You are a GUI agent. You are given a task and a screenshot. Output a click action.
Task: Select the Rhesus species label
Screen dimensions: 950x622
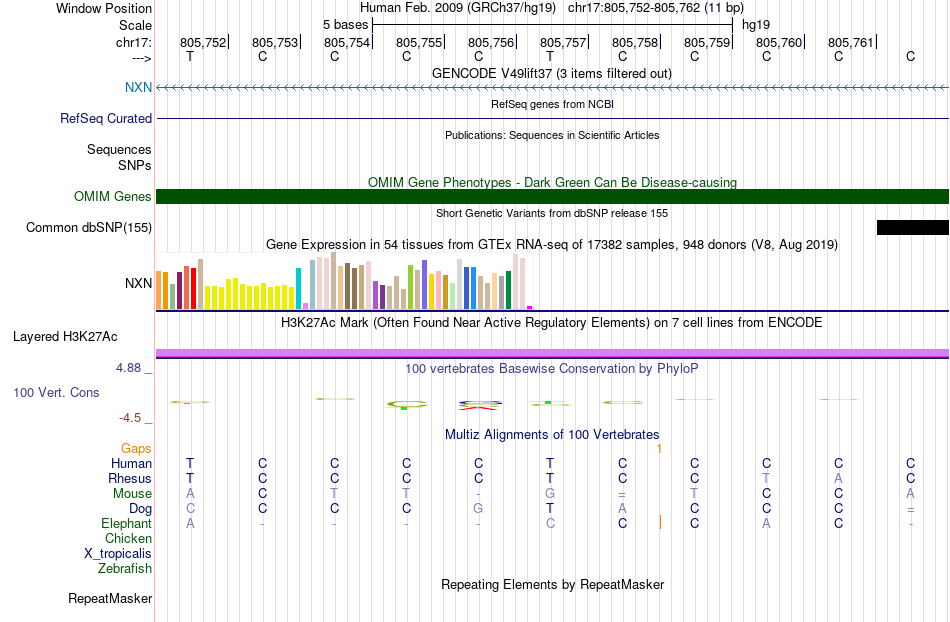coord(130,478)
